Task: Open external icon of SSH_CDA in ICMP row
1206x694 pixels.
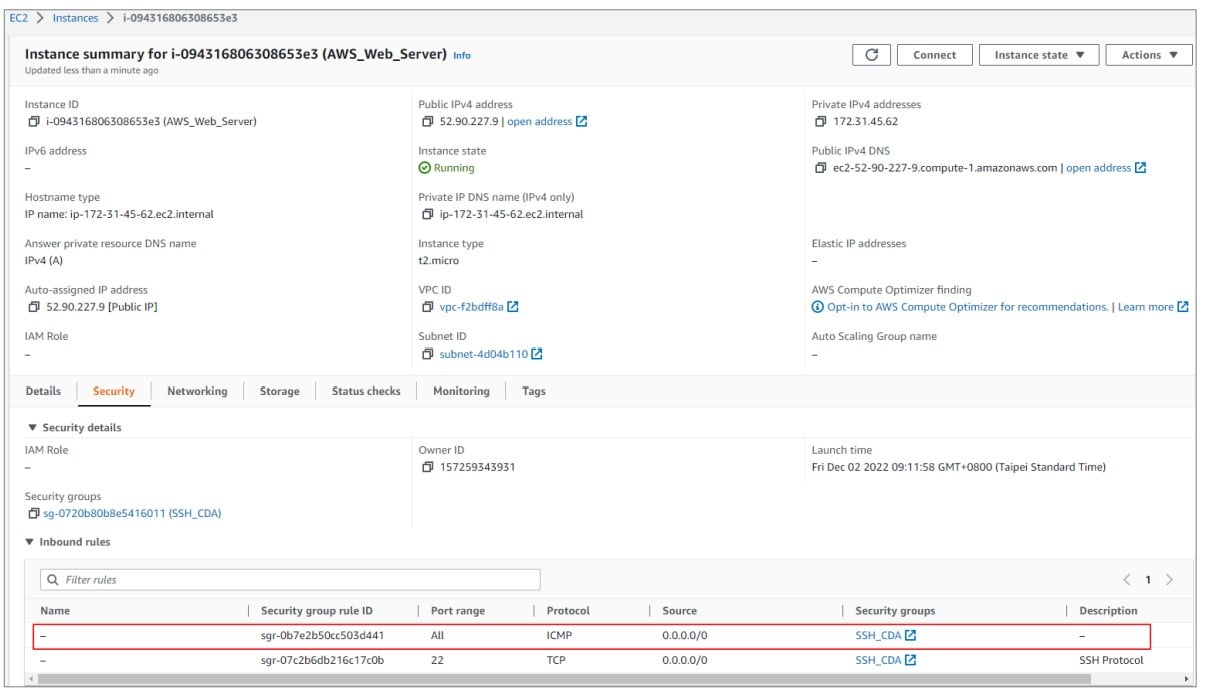Action: 910,636
